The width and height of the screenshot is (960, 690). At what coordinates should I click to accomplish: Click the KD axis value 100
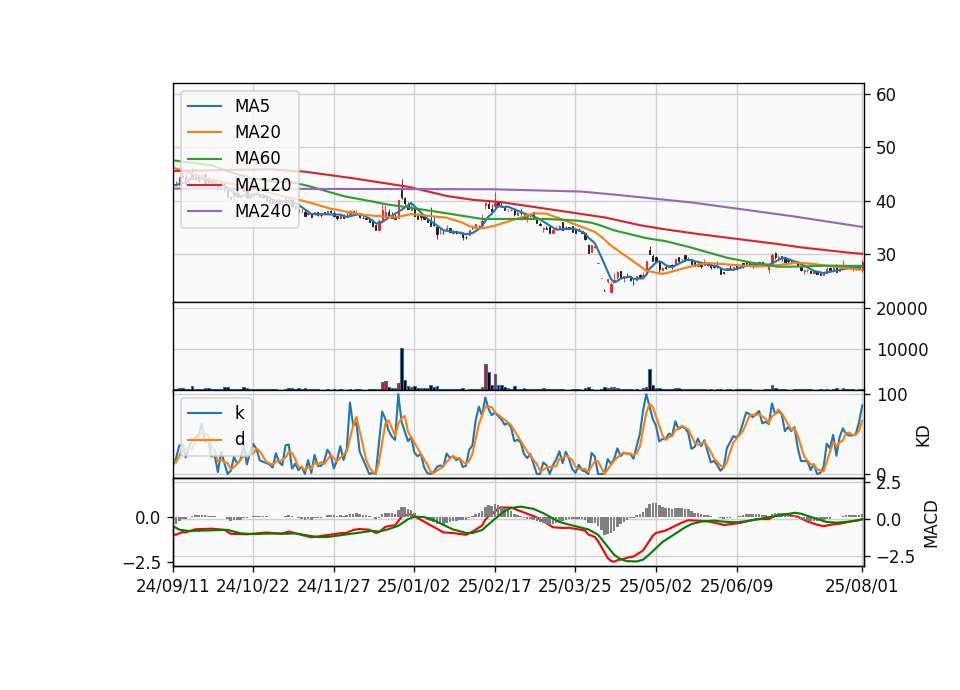(892, 395)
